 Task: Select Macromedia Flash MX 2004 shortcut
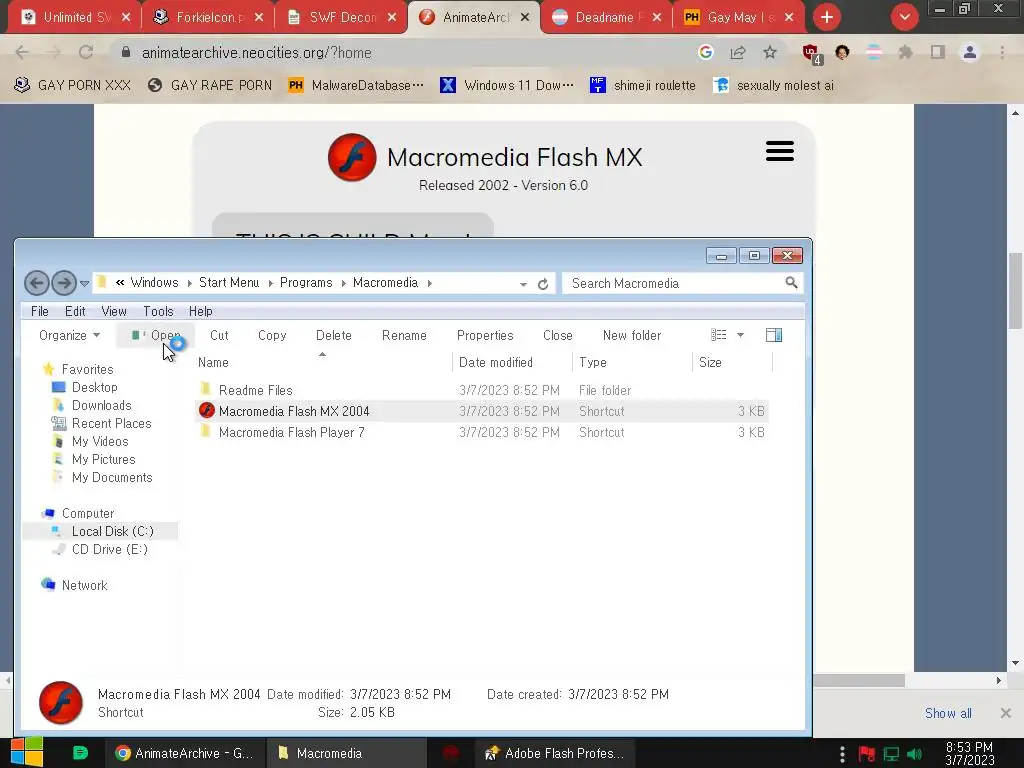tap(481, 411)
